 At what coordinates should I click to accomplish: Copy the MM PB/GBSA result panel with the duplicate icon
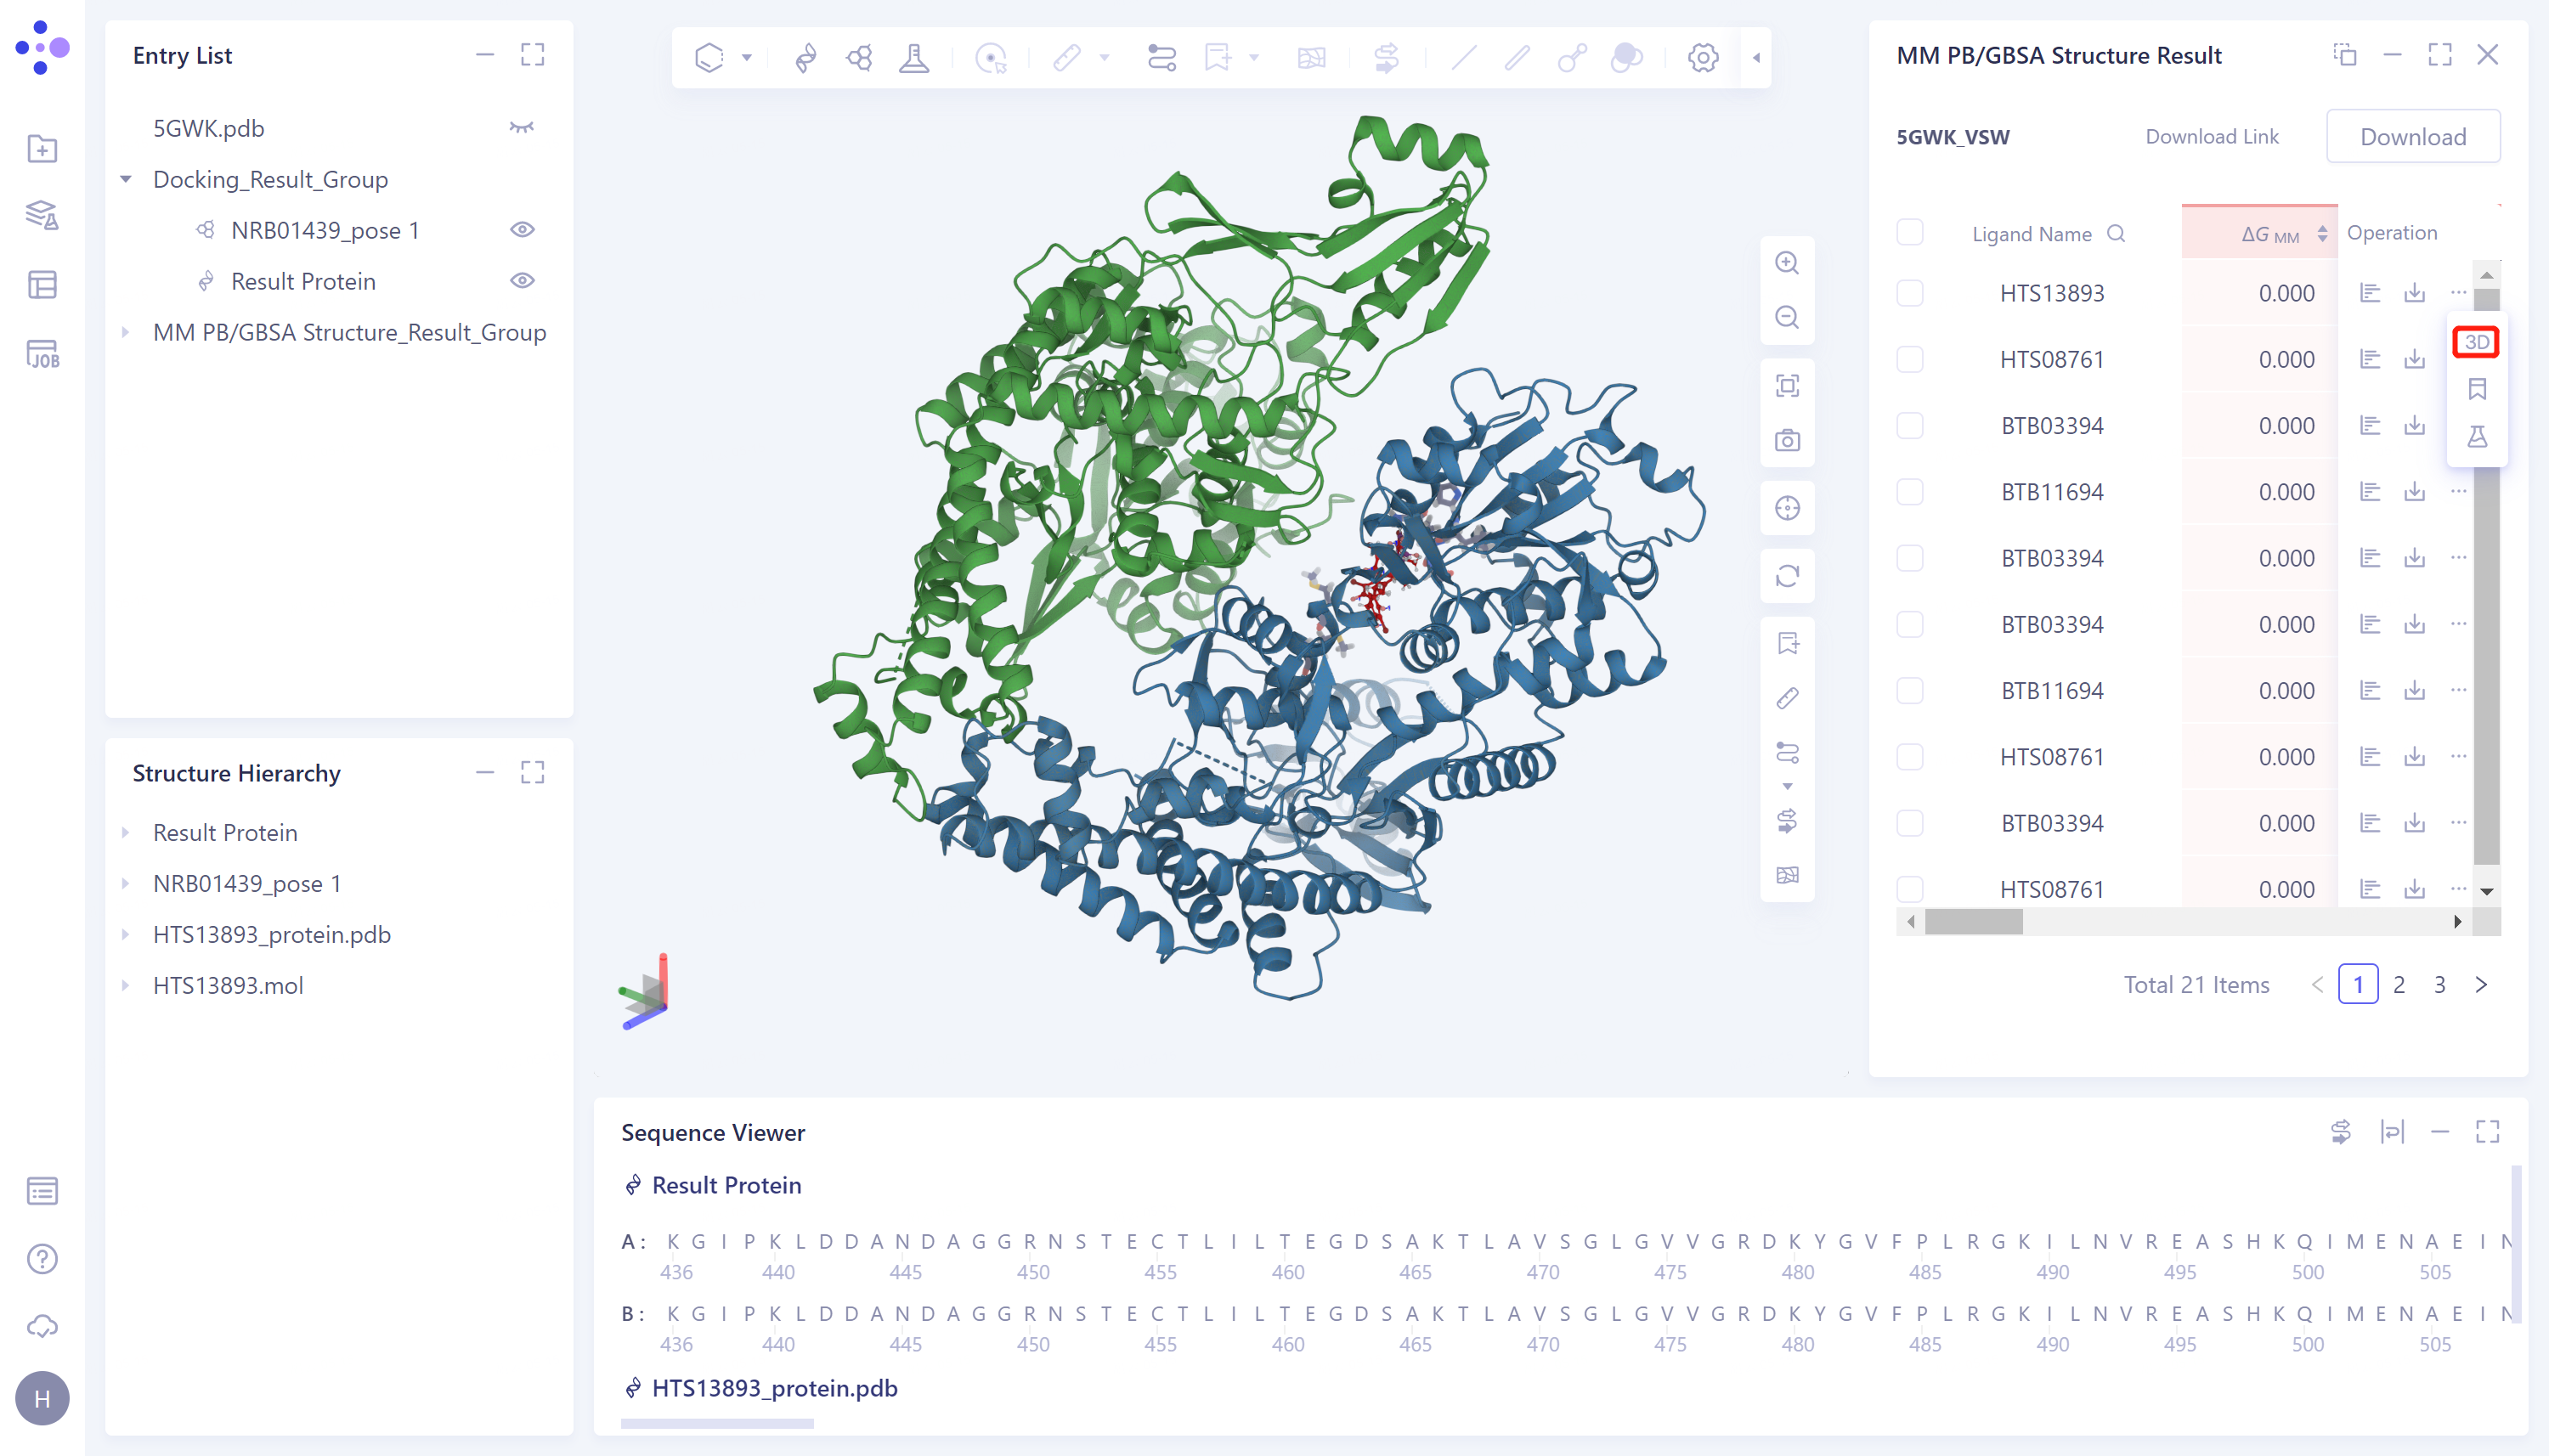coord(2344,55)
